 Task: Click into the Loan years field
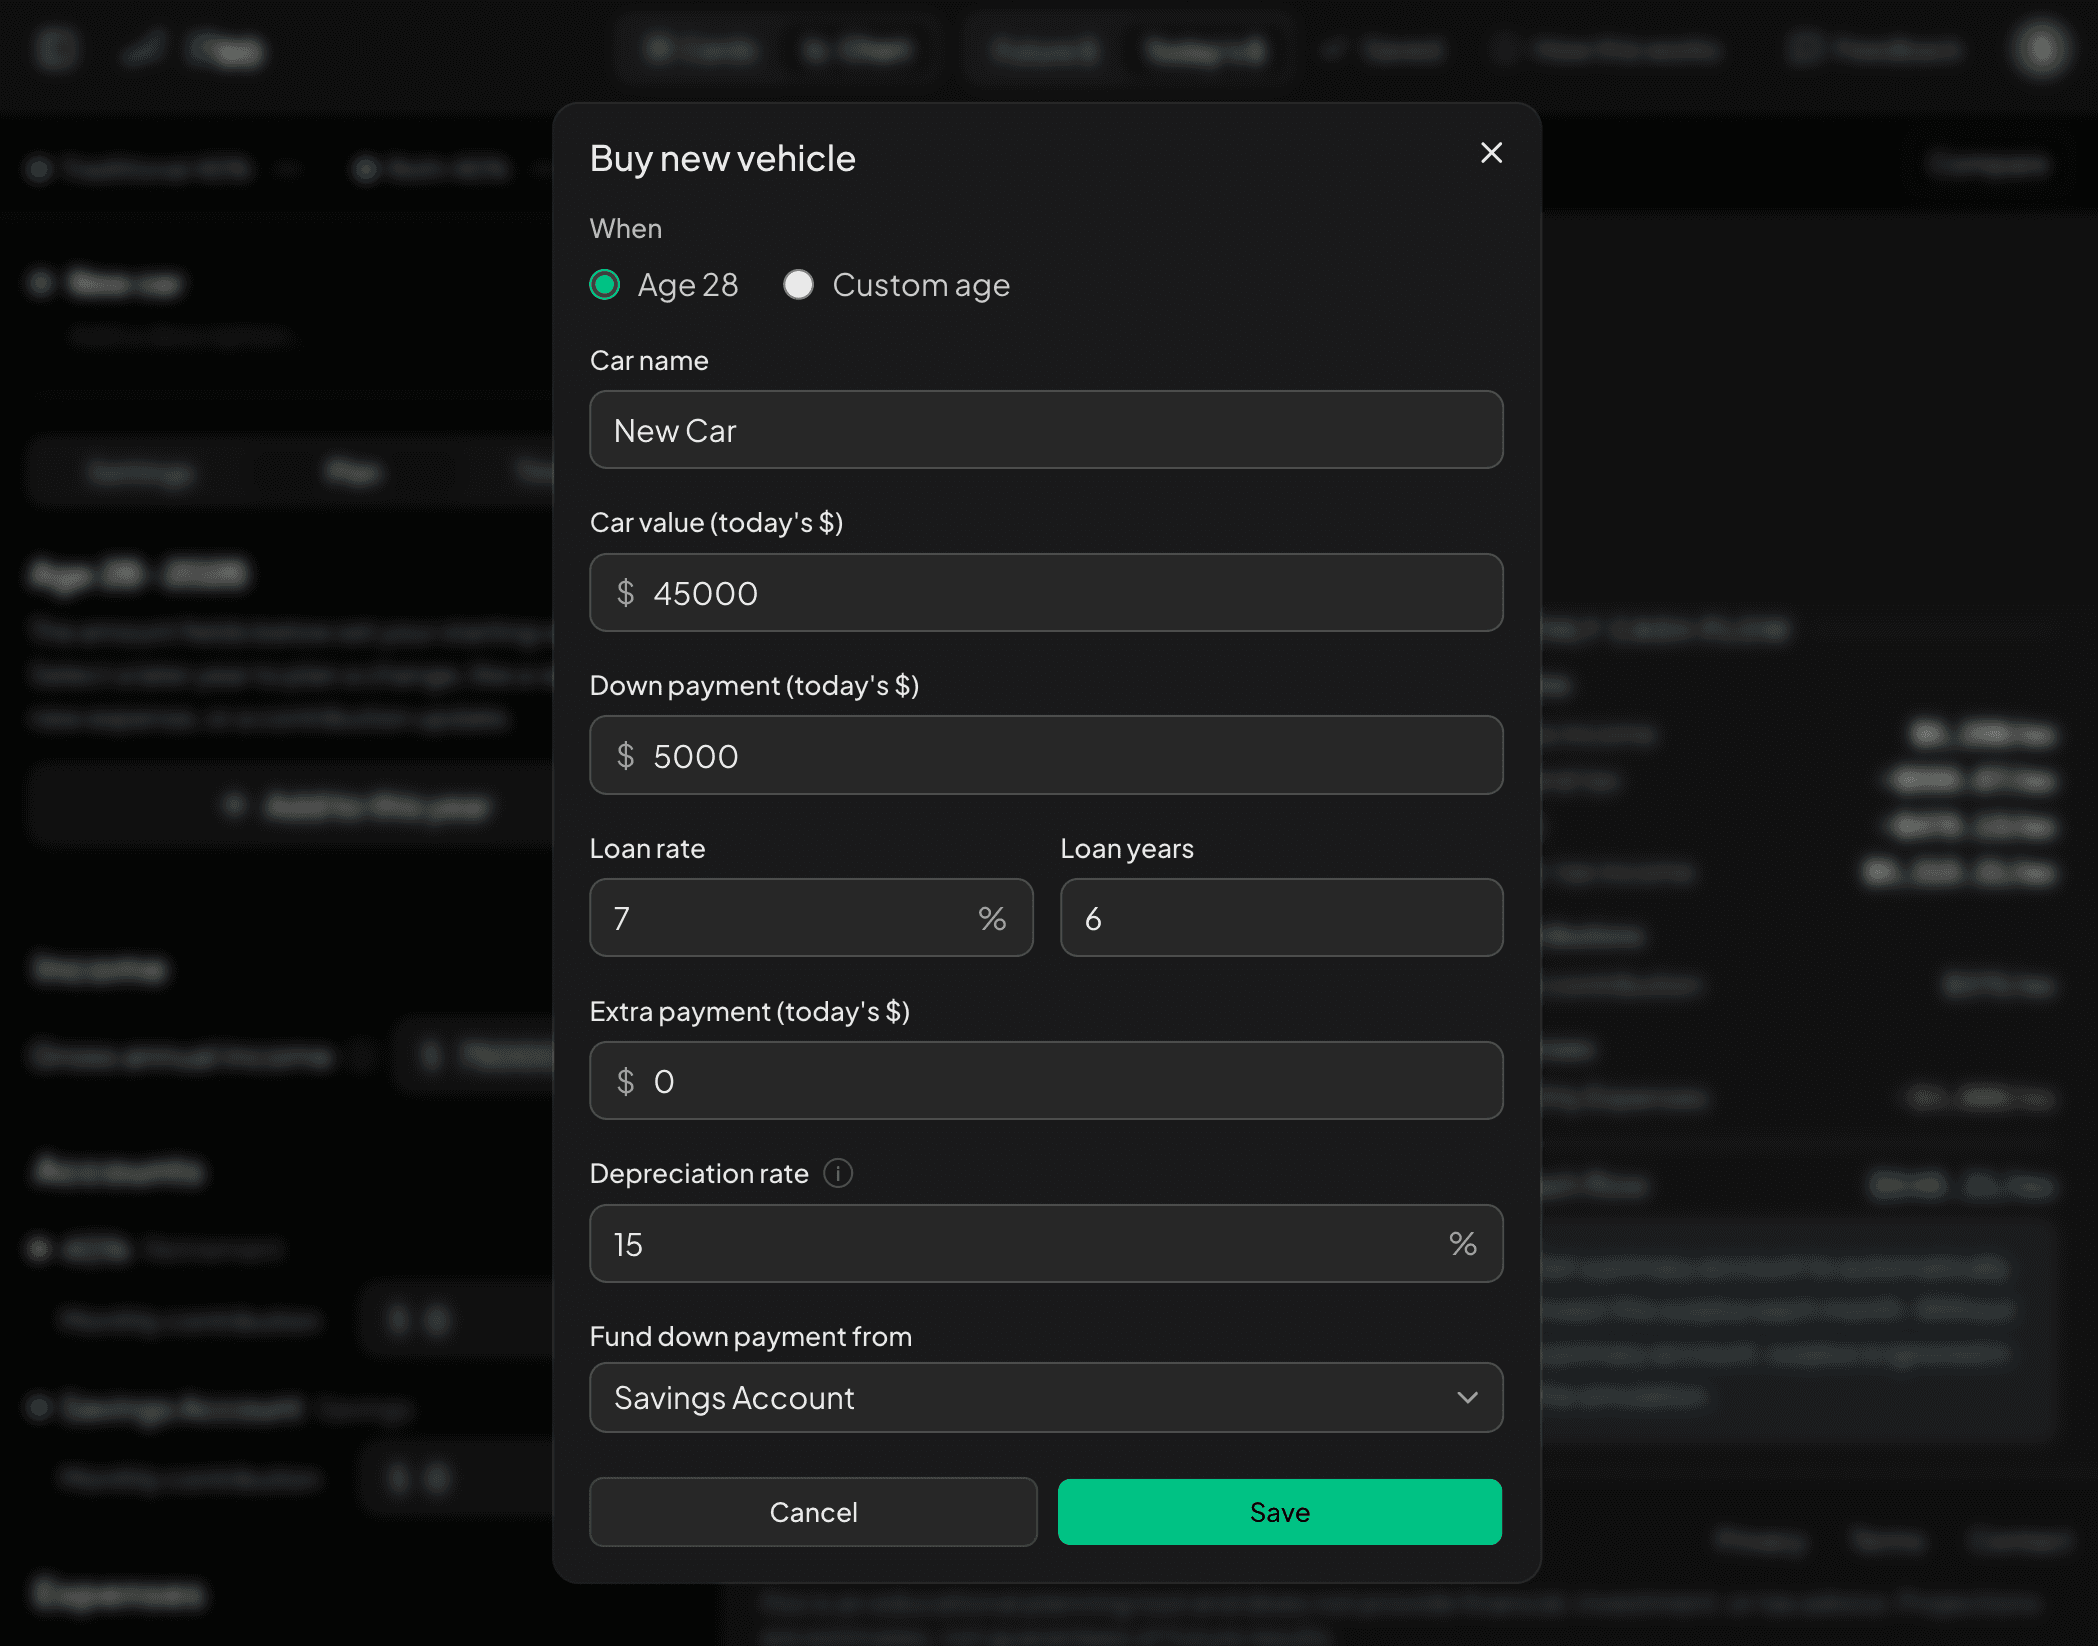pos(1281,918)
